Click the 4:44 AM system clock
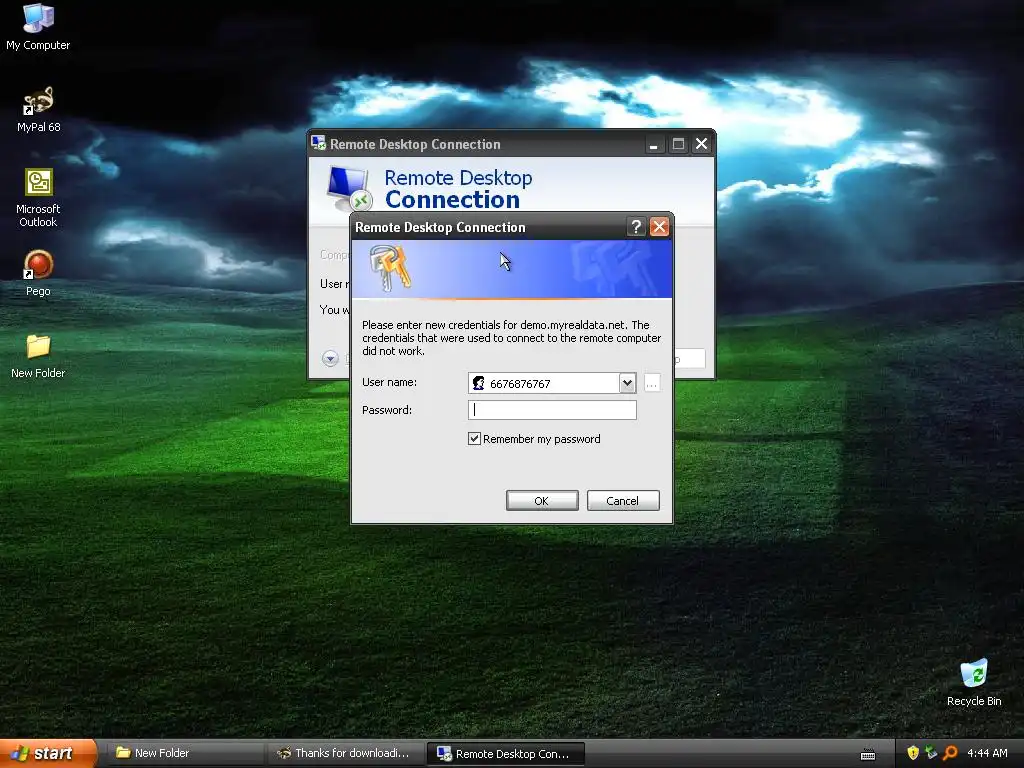This screenshot has width=1024, height=768. tap(987, 753)
